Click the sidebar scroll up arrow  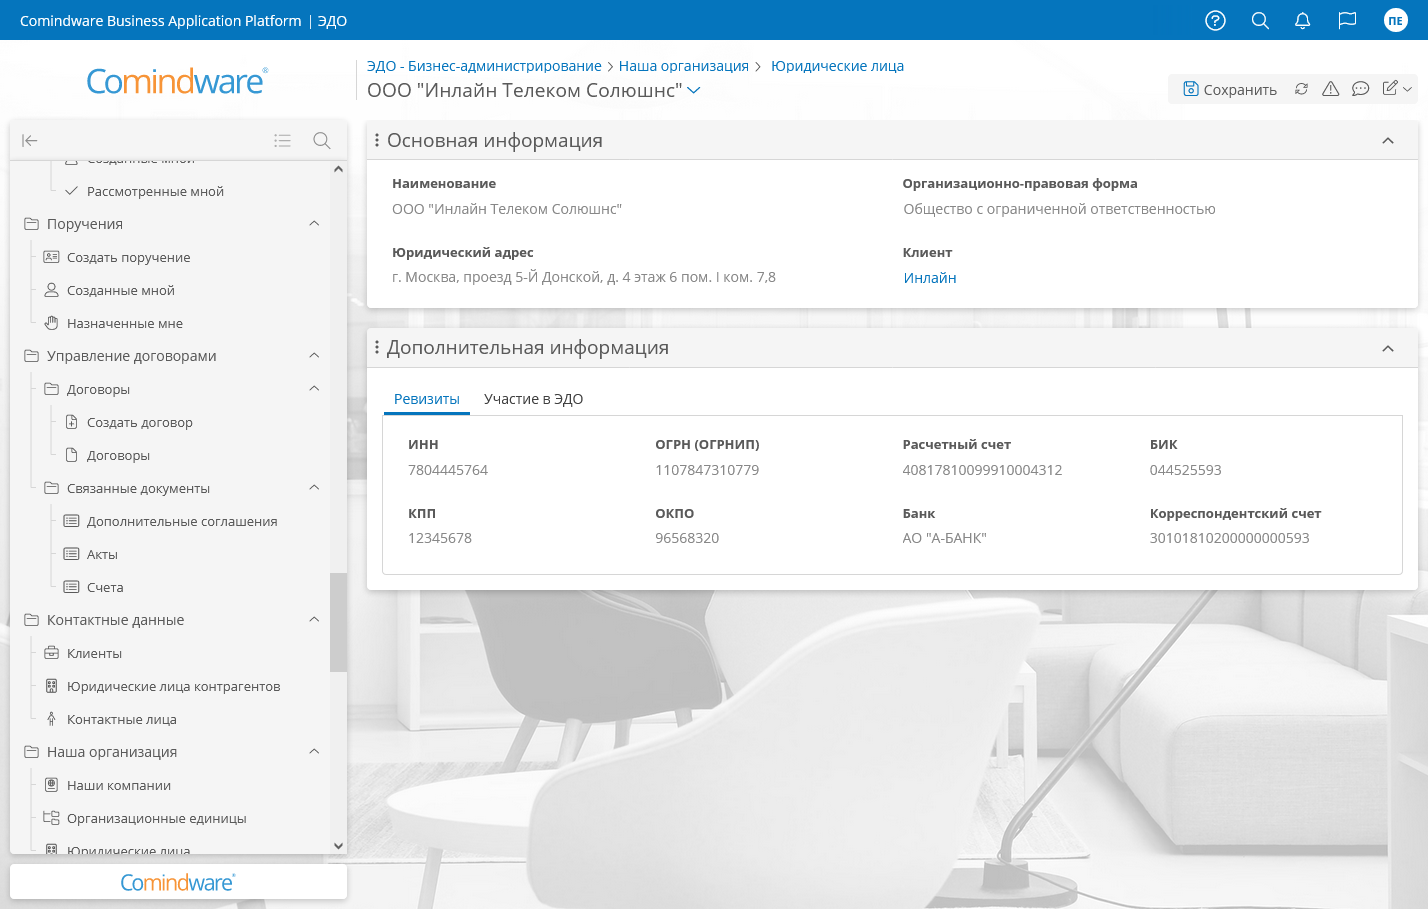338,169
